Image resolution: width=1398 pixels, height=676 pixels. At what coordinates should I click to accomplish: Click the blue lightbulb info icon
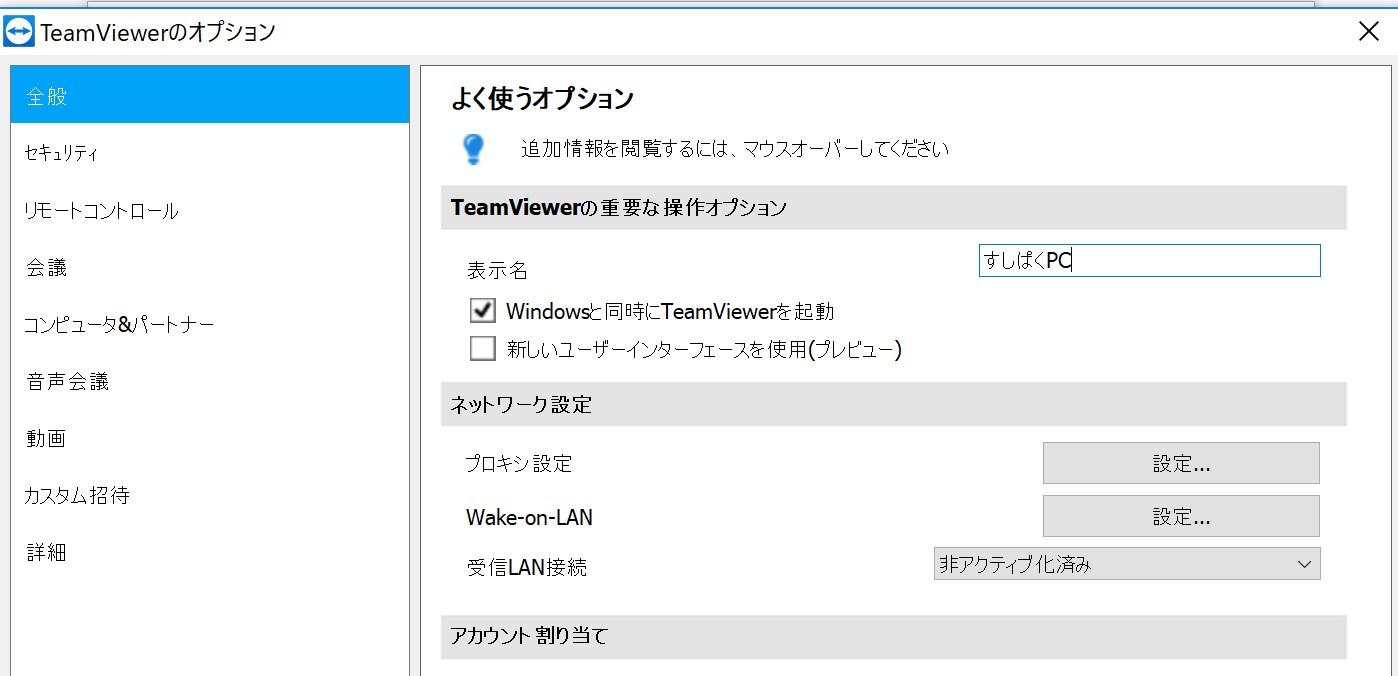[x=473, y=149]
